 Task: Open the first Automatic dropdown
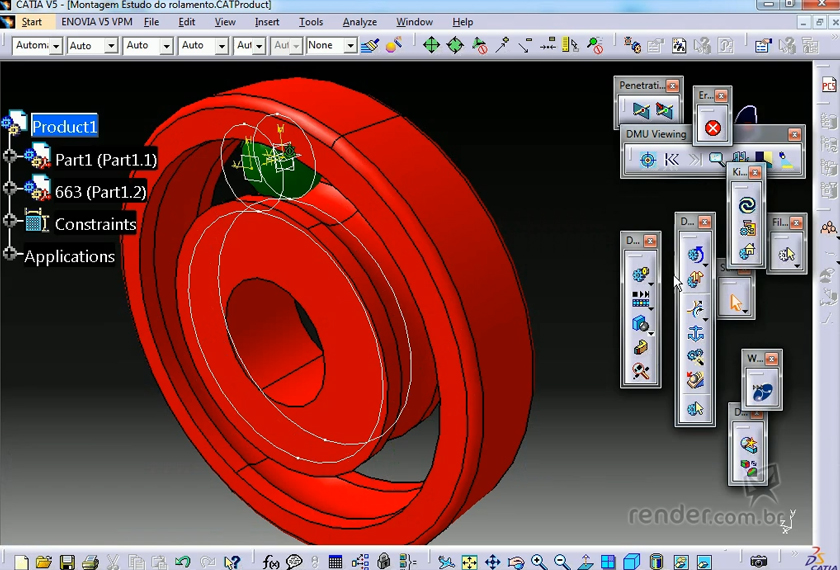pos(55,46)
